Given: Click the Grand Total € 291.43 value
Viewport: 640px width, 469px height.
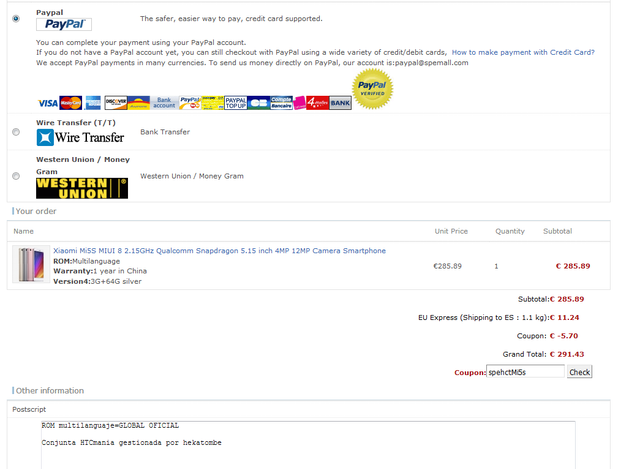Looking at the screenshot, I should pos(567,354).
